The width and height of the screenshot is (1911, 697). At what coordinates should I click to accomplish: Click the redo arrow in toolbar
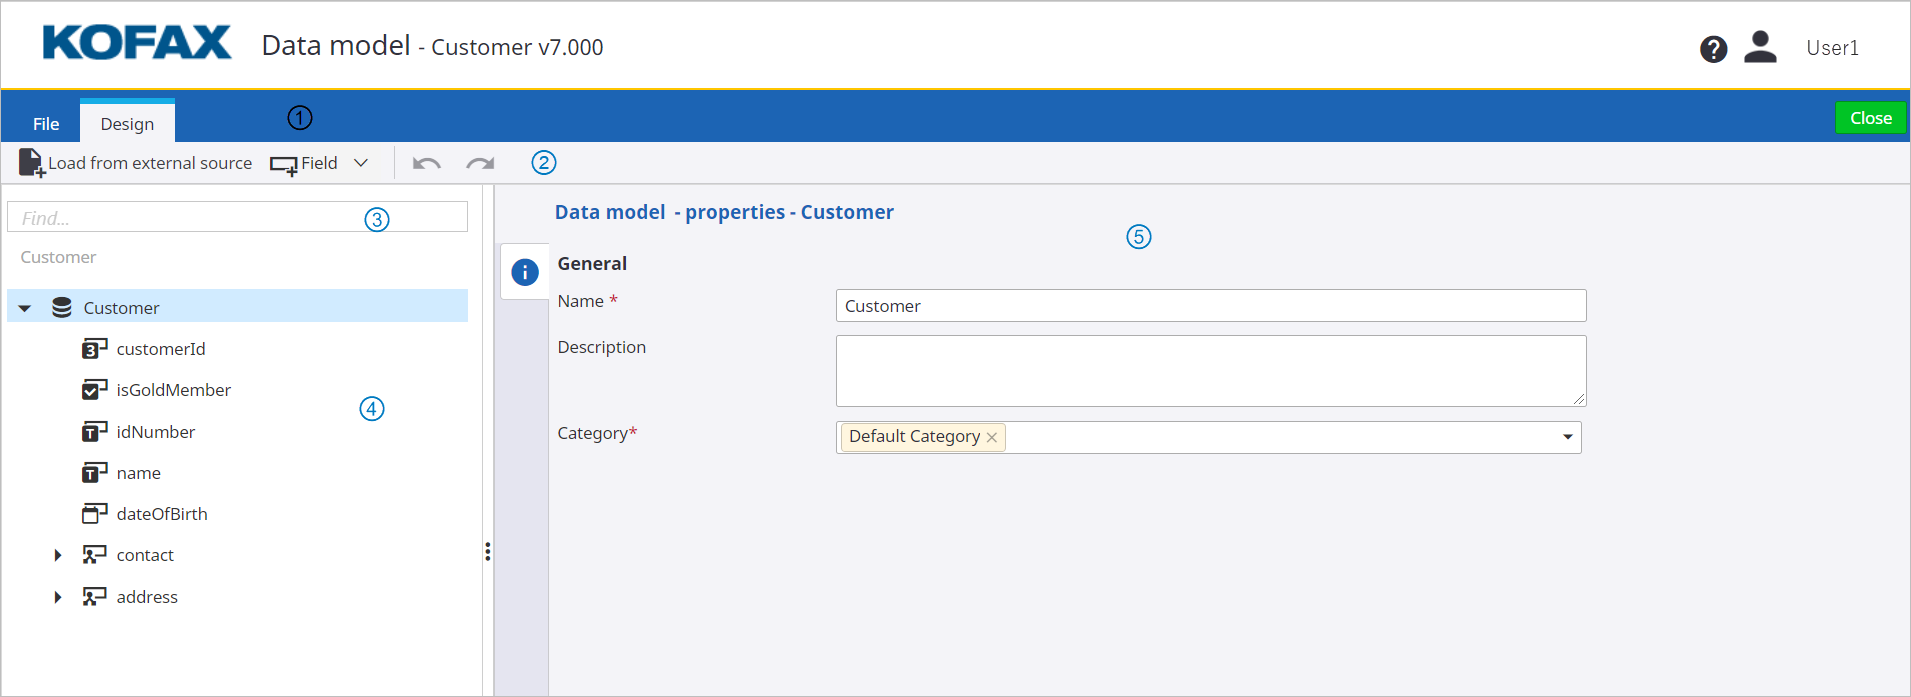click(x=480, y=164)
